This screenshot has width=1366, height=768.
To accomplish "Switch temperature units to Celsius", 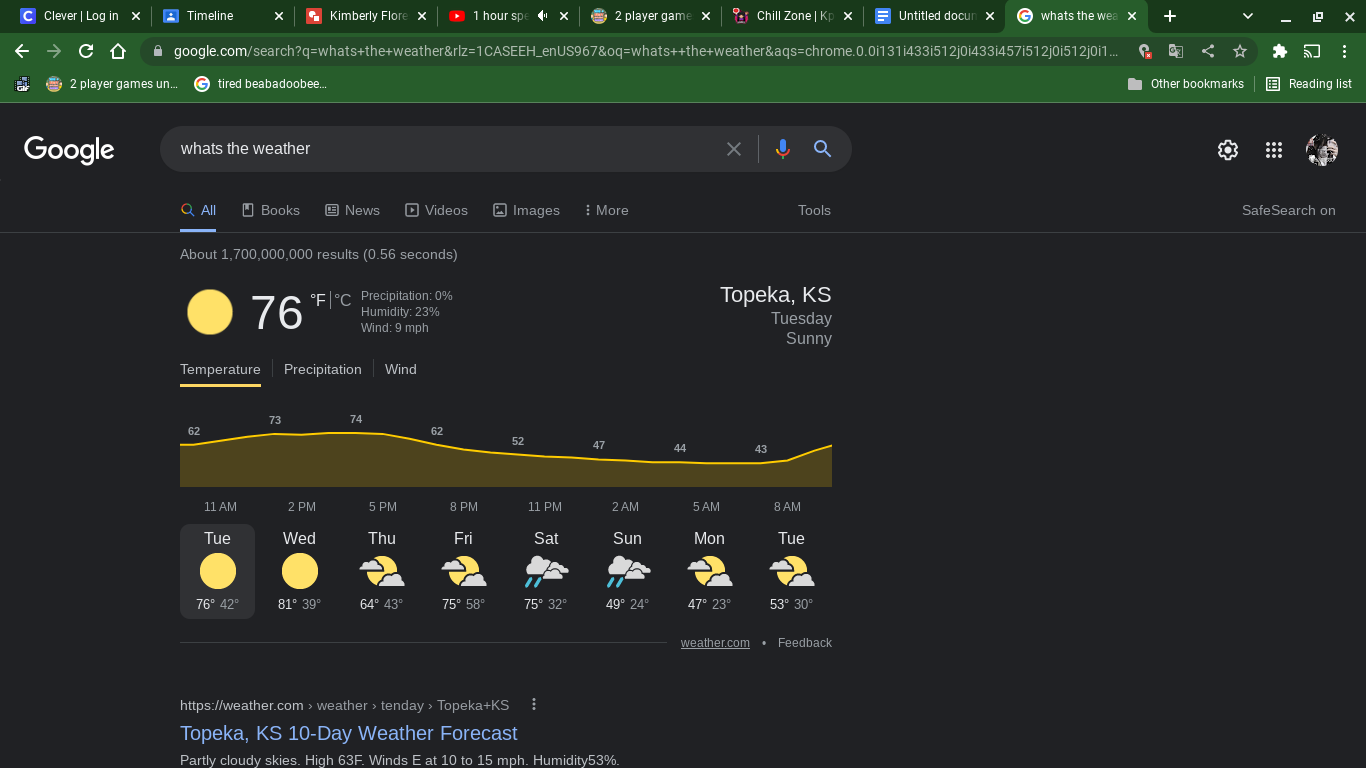I will (343, 300).
